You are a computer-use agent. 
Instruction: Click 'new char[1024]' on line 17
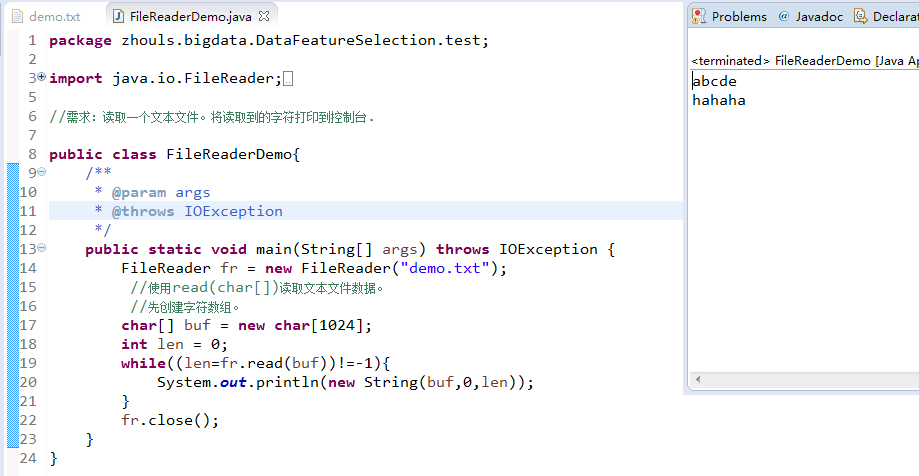pyautogui.click(x=301, y=325)
